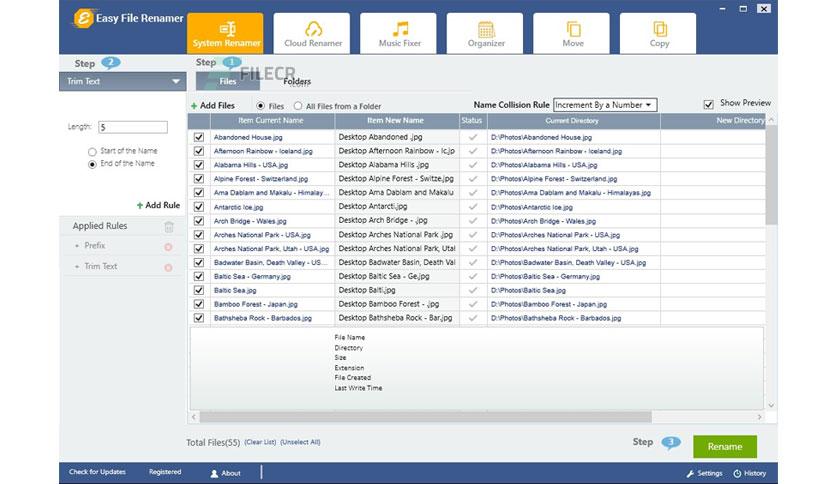The height and width of the screenshot is (484, 836).
Task: Sort by Item New Name column header
Action: [x=396, y=121]
